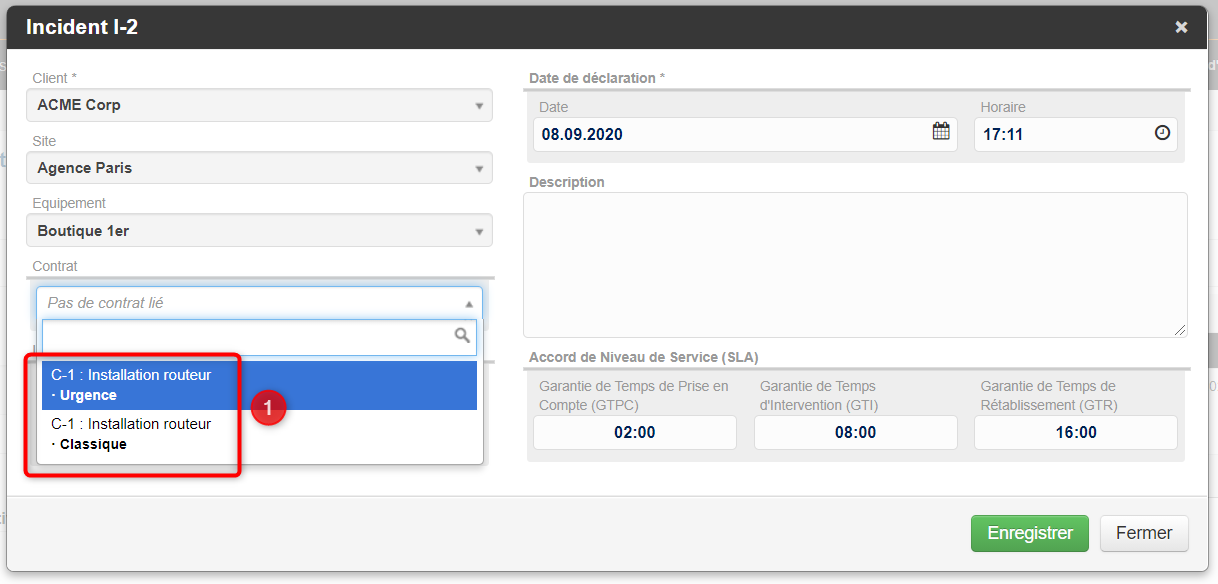1218x584 pixels.
Task: Select C-1 Installation routeur Classique option
Action: tap(257, 434)
